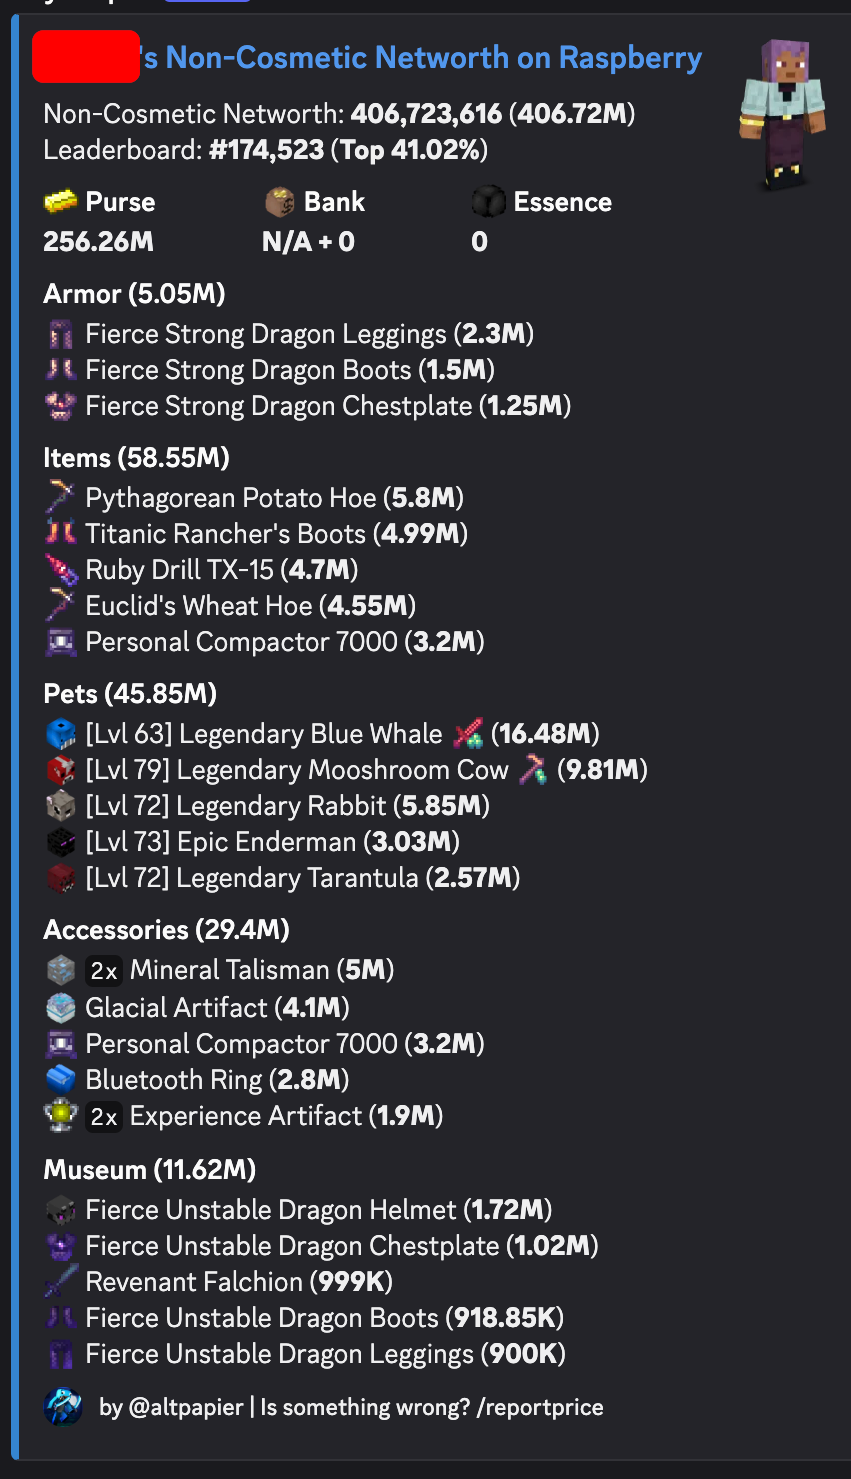Click the pickaxe emoji beside Mooshroom Cow
851x1479 pixels.
(x=533, y=770)
